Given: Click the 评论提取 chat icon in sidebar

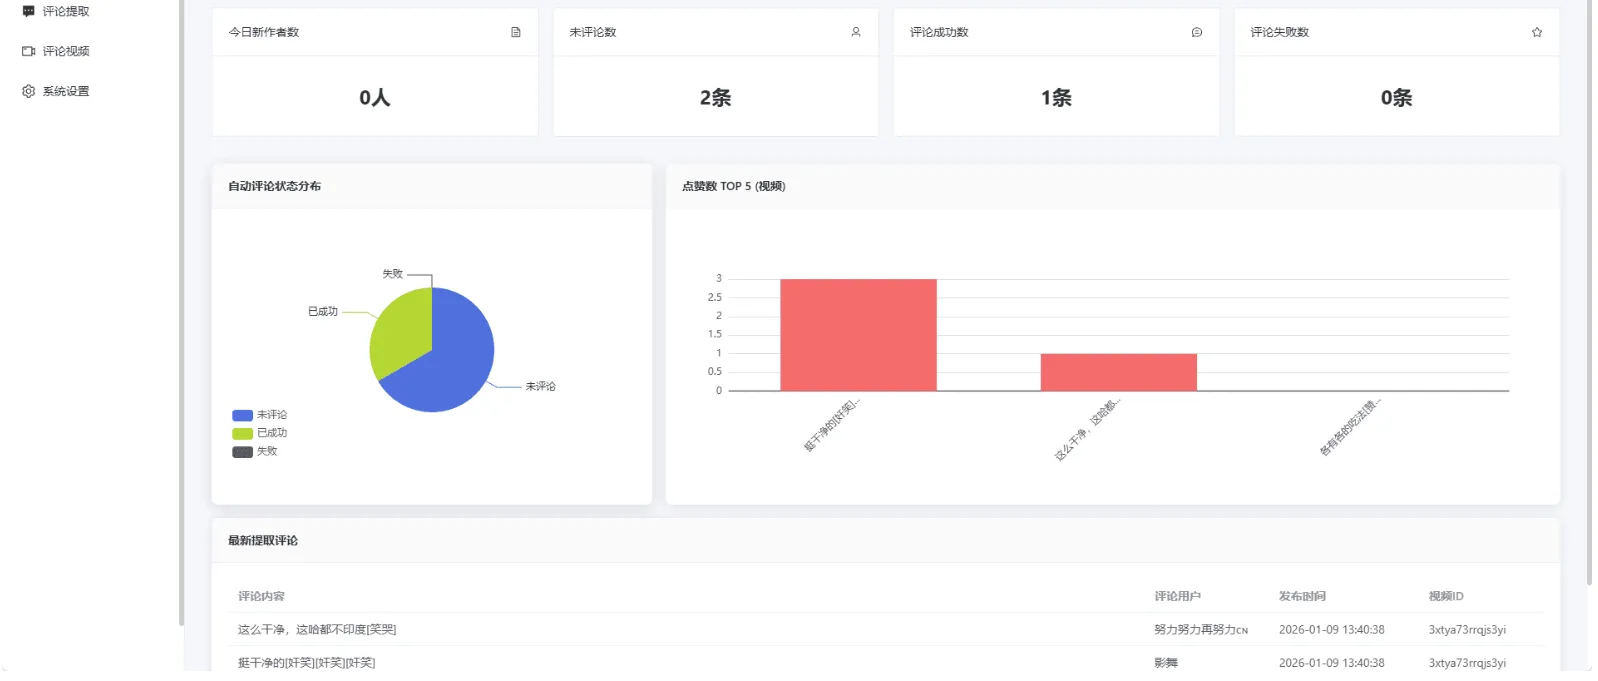Looking at the screenshot, I should click(28, 11).
